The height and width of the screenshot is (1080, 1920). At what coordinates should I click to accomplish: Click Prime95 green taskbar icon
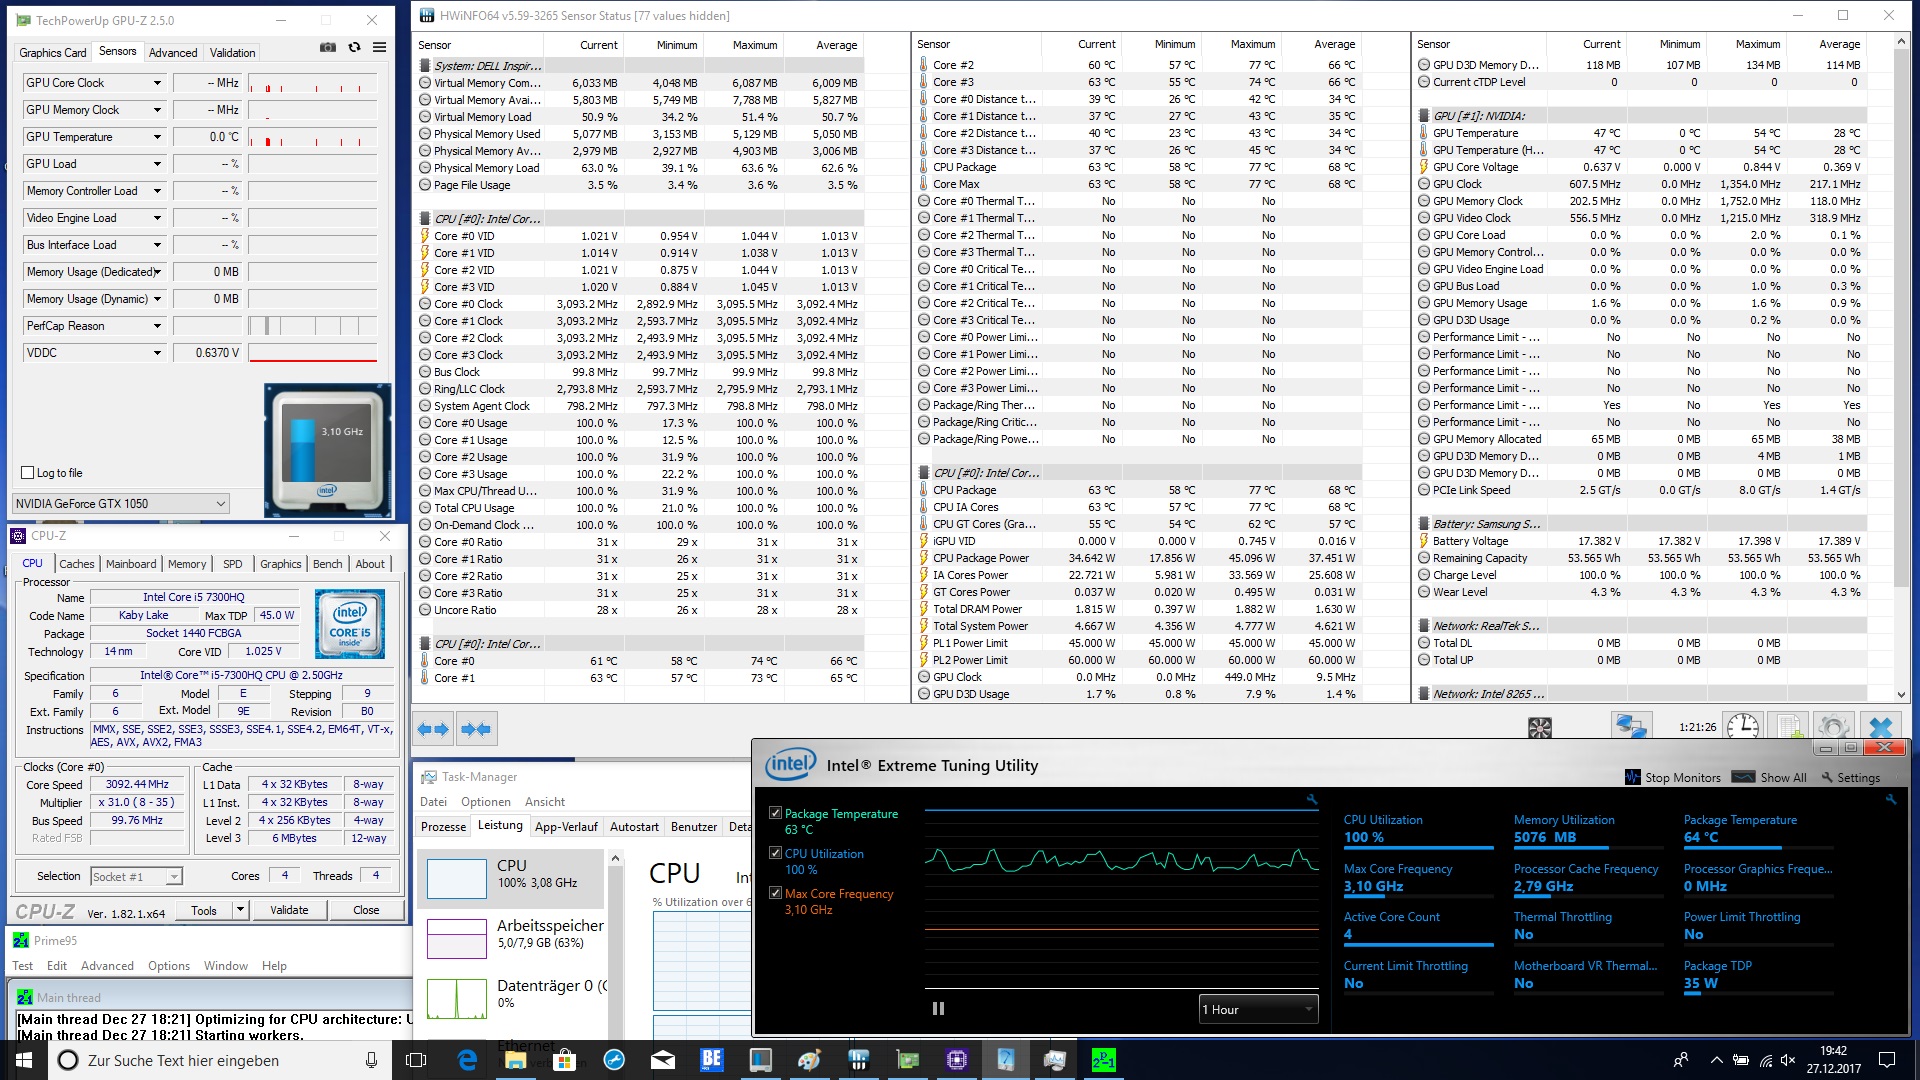[1103, 1060]
